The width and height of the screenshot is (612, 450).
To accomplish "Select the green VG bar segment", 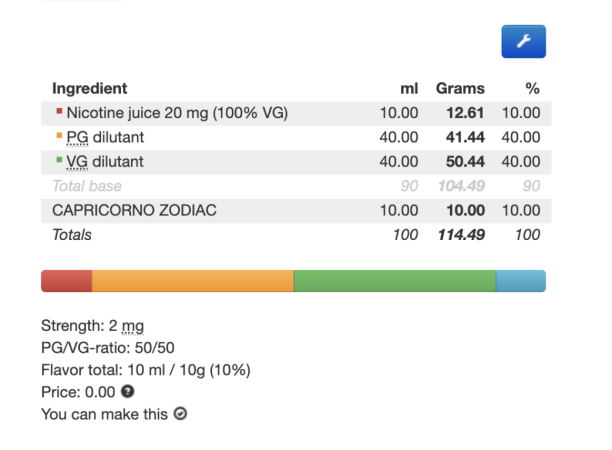I will [395, 281].
